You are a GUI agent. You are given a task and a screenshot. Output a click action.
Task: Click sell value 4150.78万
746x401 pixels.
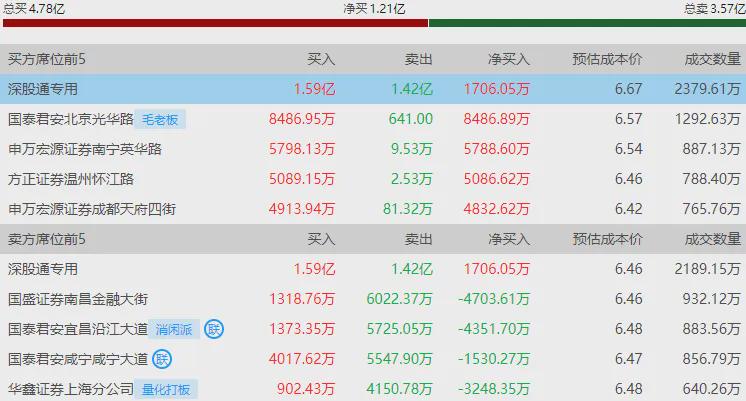coord(400,389)
